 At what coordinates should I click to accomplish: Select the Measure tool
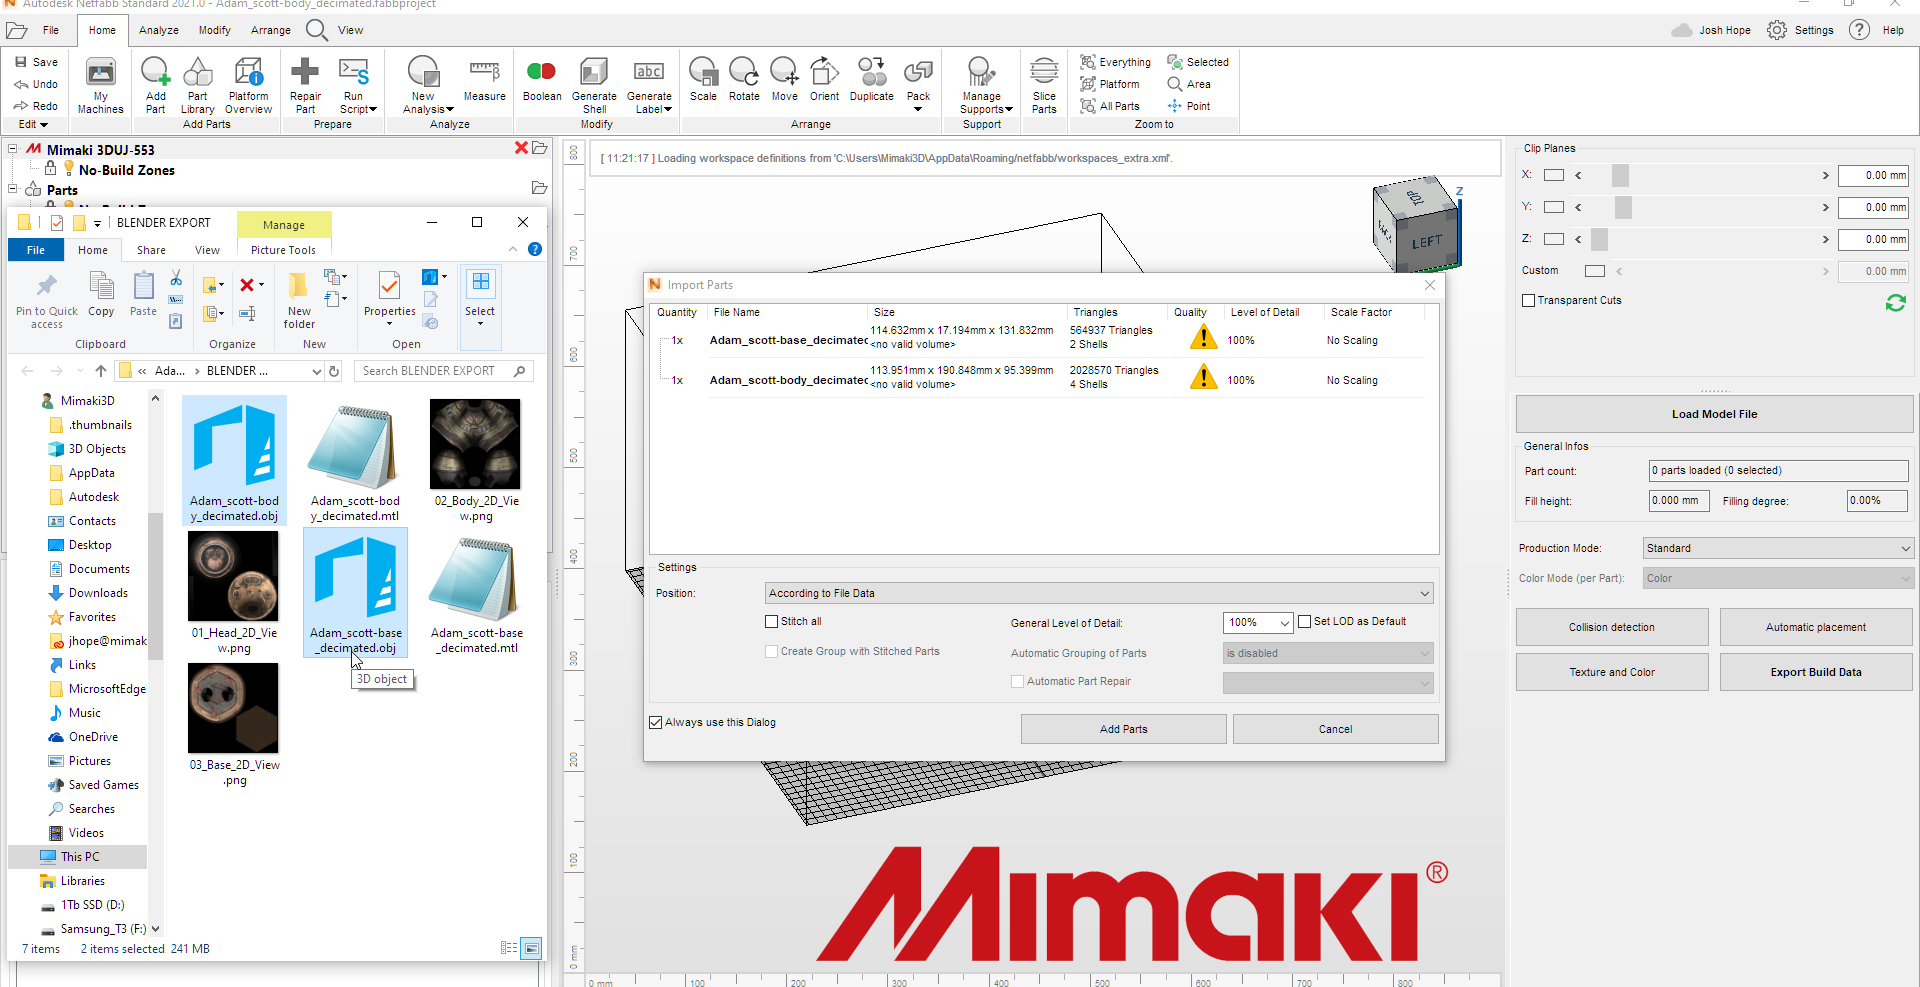point(484,80)
